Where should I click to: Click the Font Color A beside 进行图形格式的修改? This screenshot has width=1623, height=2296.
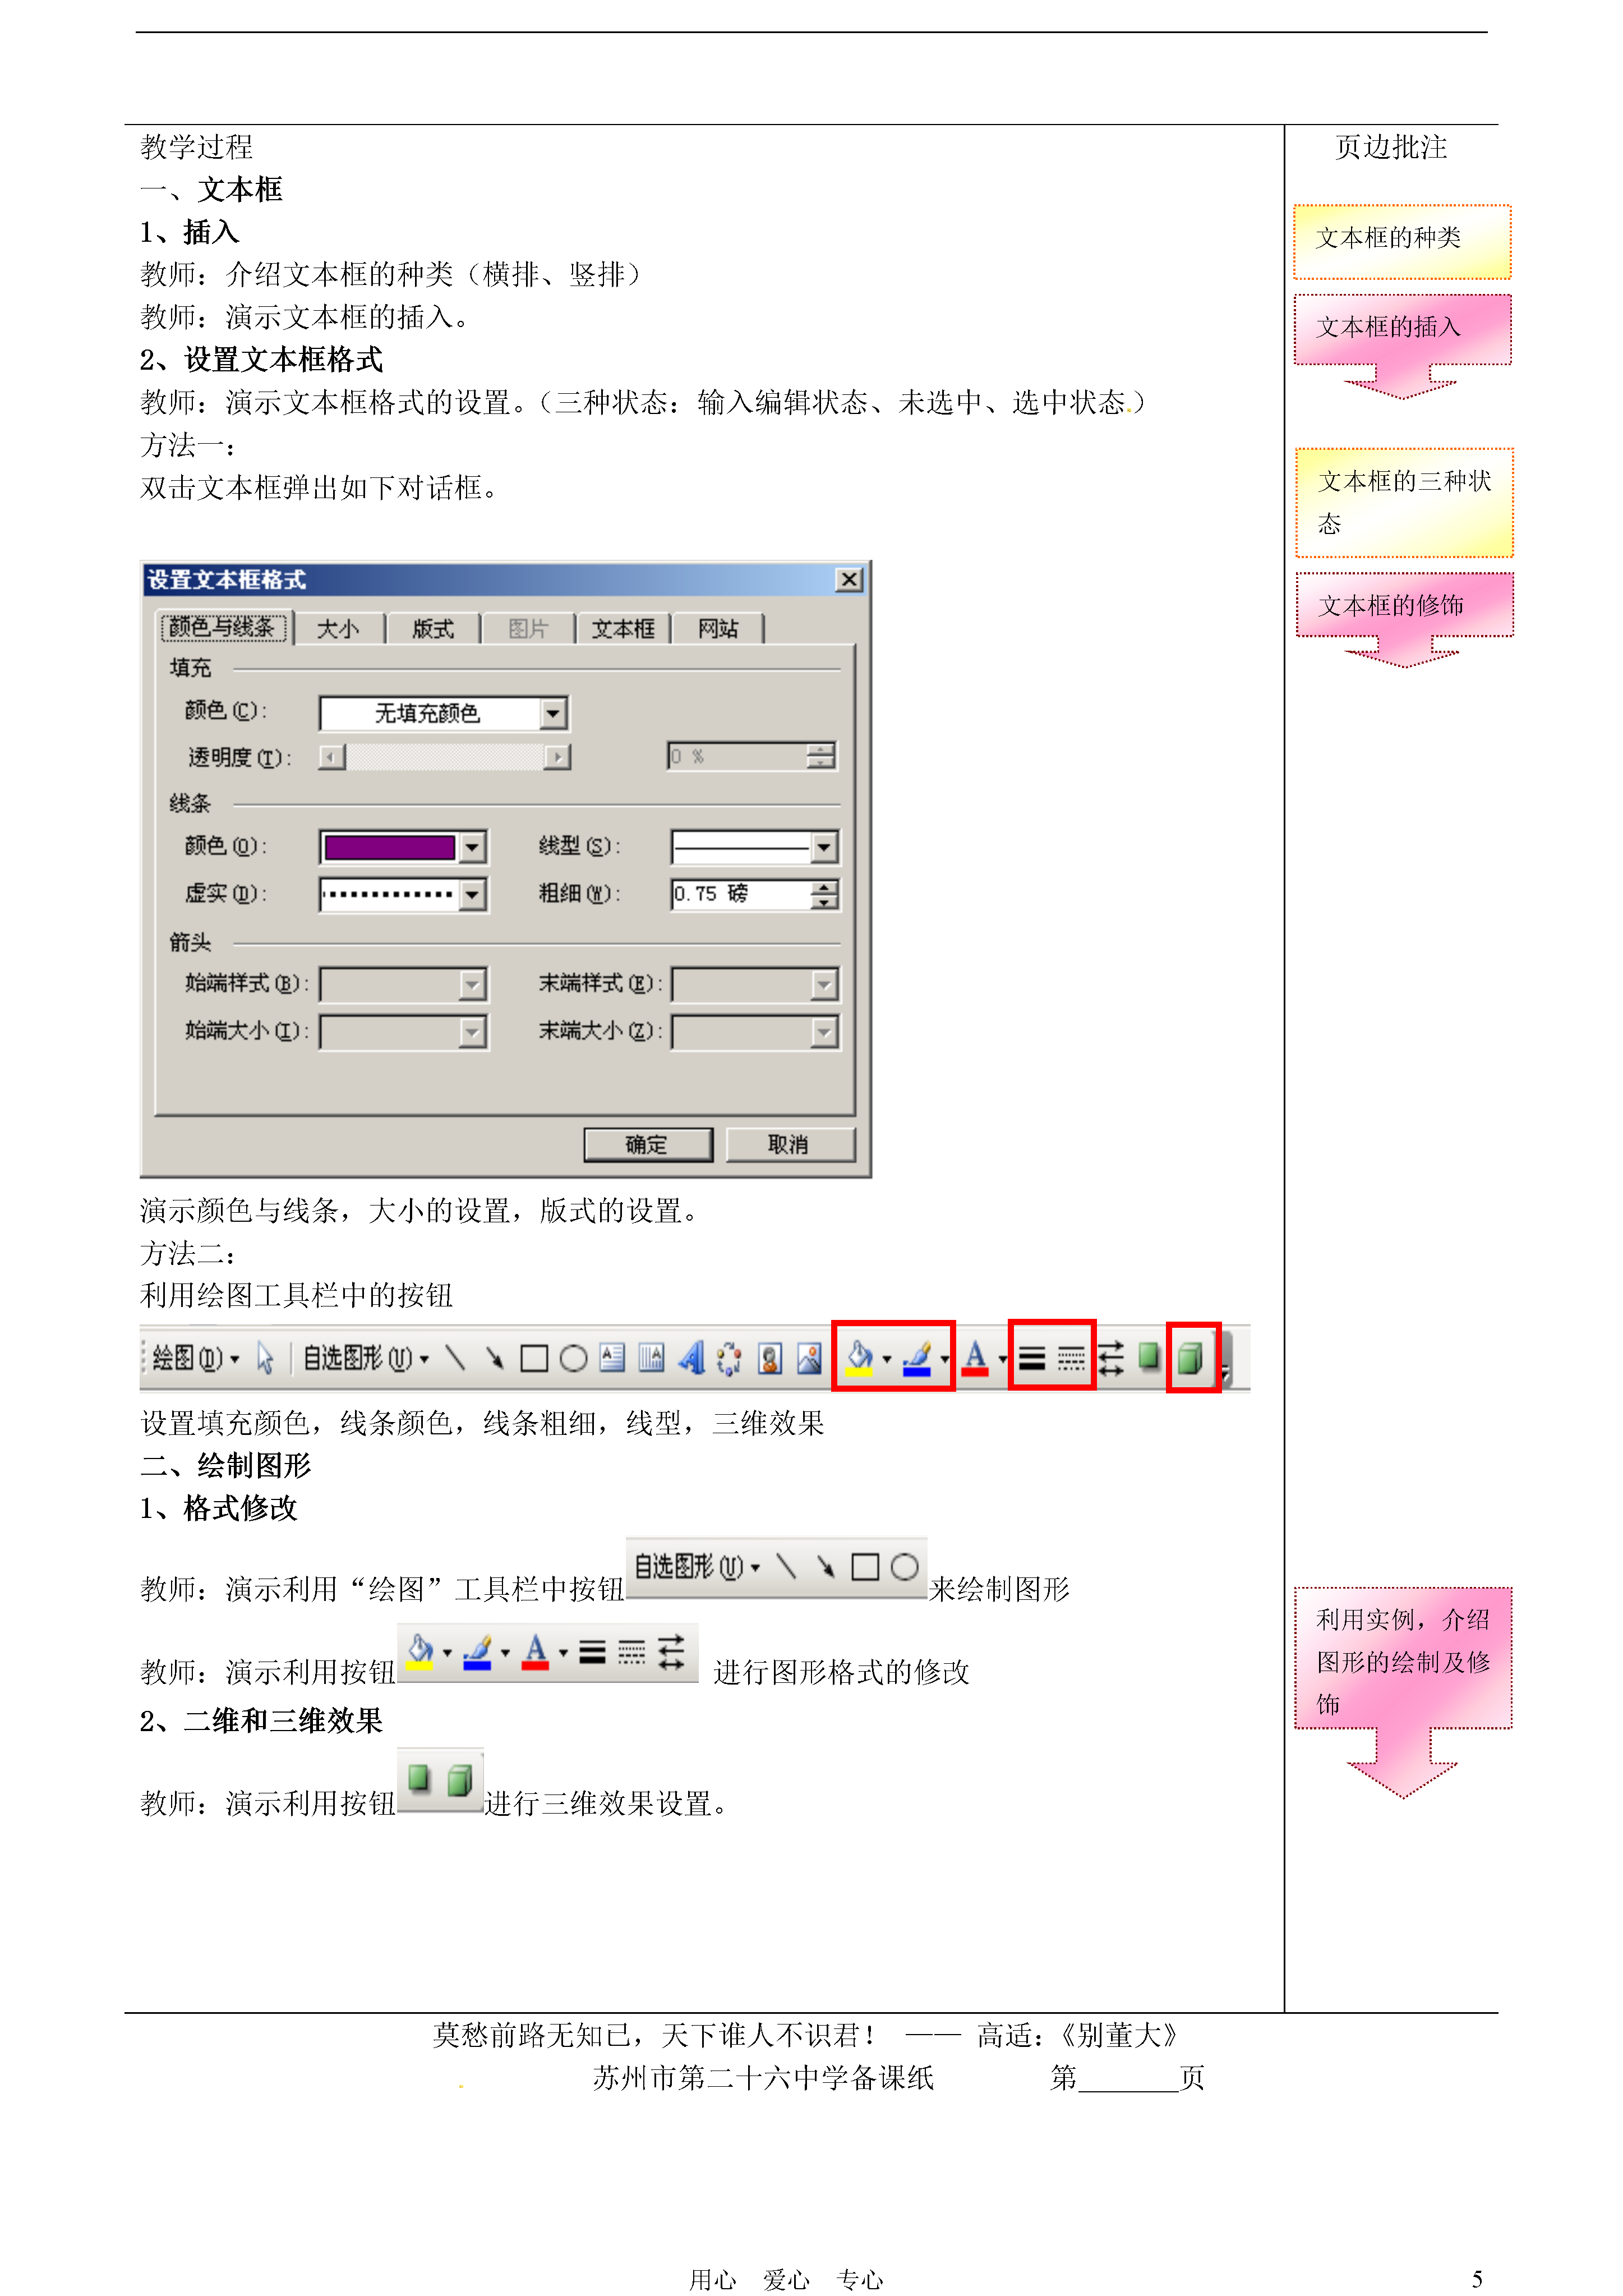tap(536, 1653)
